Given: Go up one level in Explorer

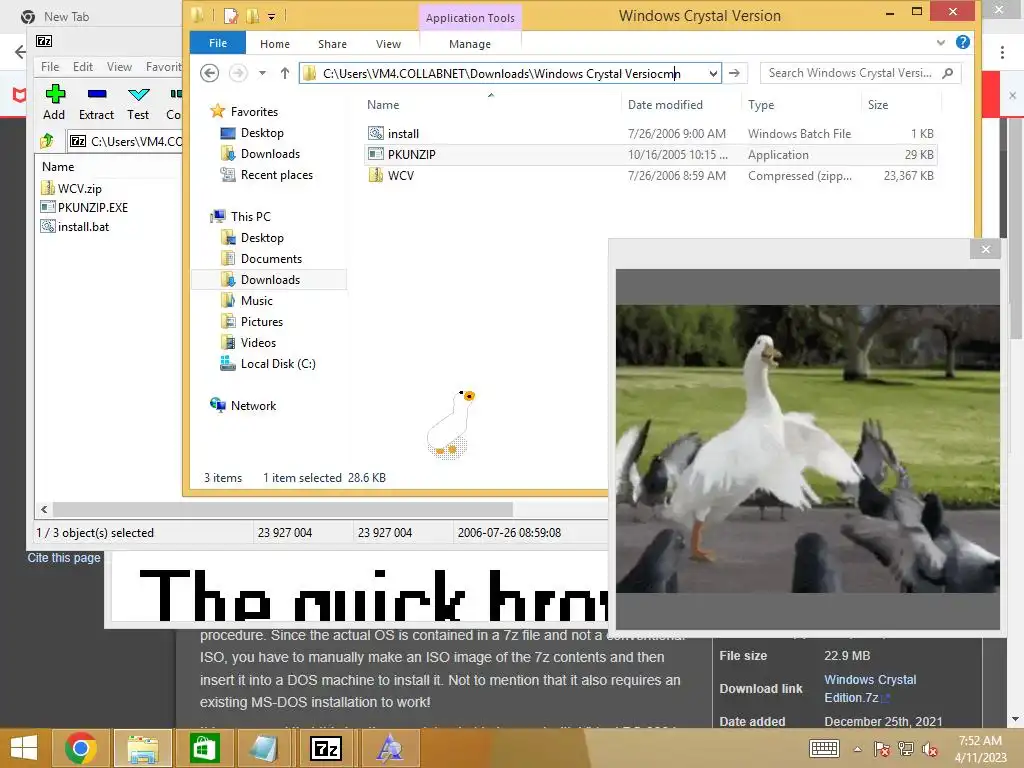Looking at the screenshot, I should click(x=285, y=73).
